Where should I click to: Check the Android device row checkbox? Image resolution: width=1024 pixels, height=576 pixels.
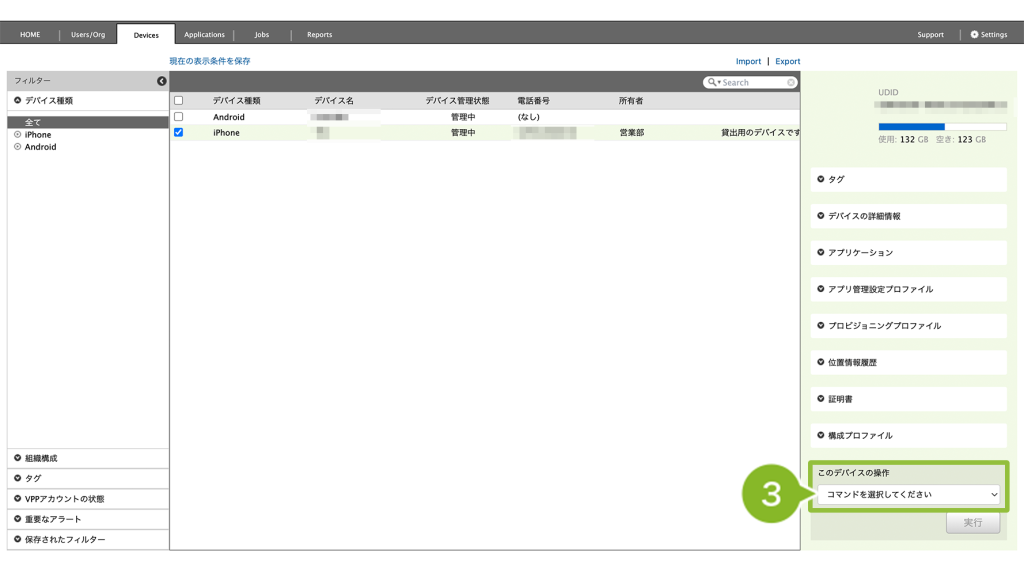click(178, 117)
